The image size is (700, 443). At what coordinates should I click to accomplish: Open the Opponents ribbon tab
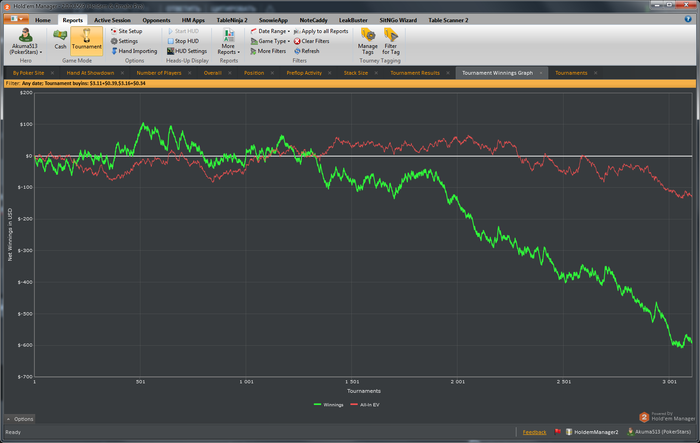point(156,20)
